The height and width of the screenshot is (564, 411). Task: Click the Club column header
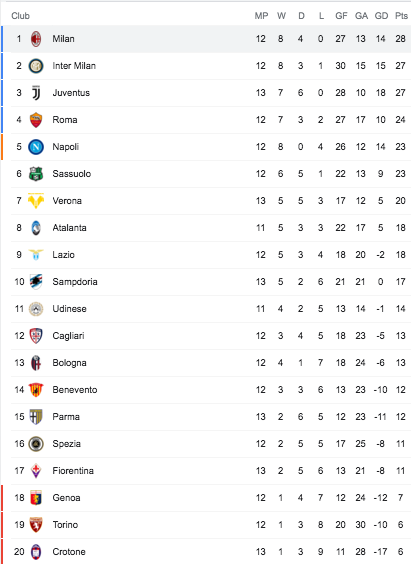20,16
